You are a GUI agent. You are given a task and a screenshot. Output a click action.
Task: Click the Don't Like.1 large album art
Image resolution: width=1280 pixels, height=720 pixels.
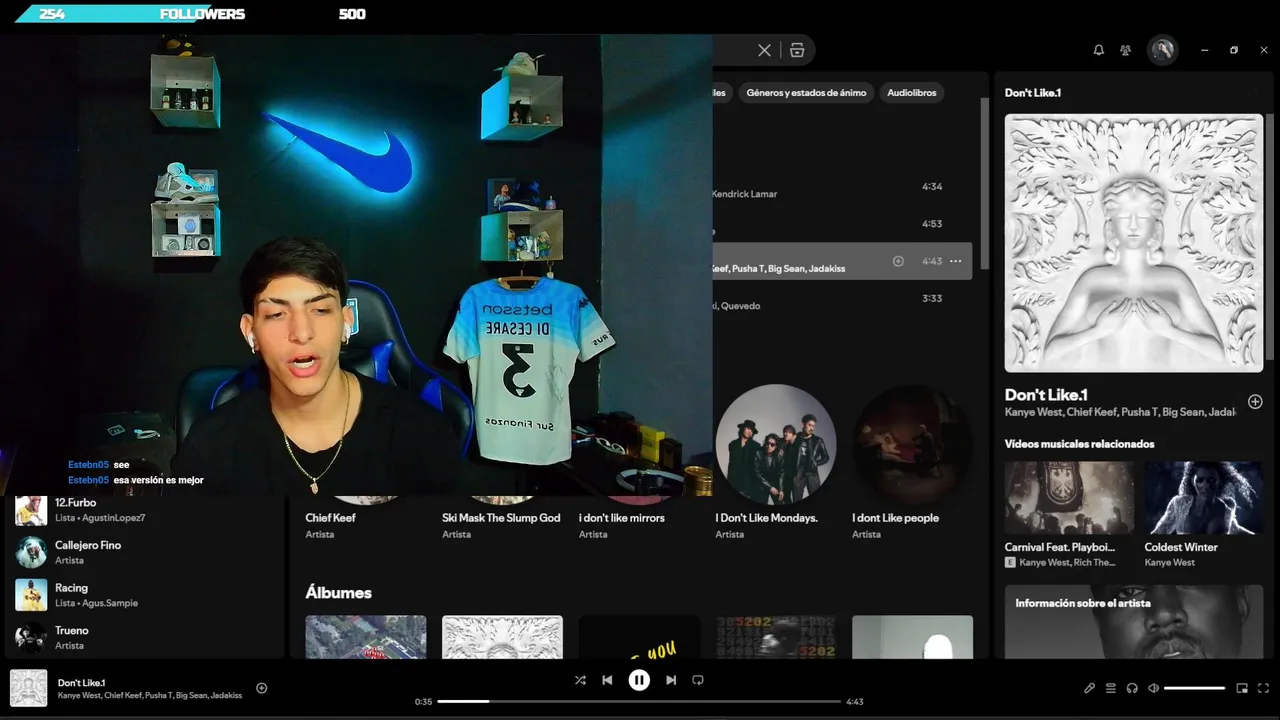(1133, 243)
